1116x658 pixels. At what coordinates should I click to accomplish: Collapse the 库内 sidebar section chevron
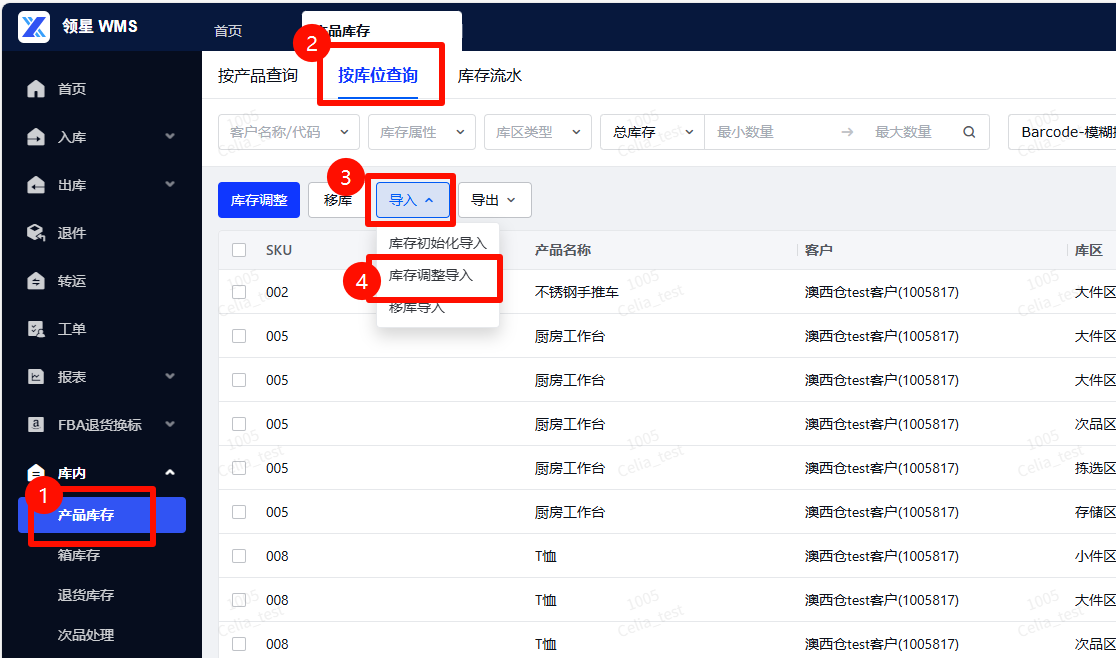point(170,472)
